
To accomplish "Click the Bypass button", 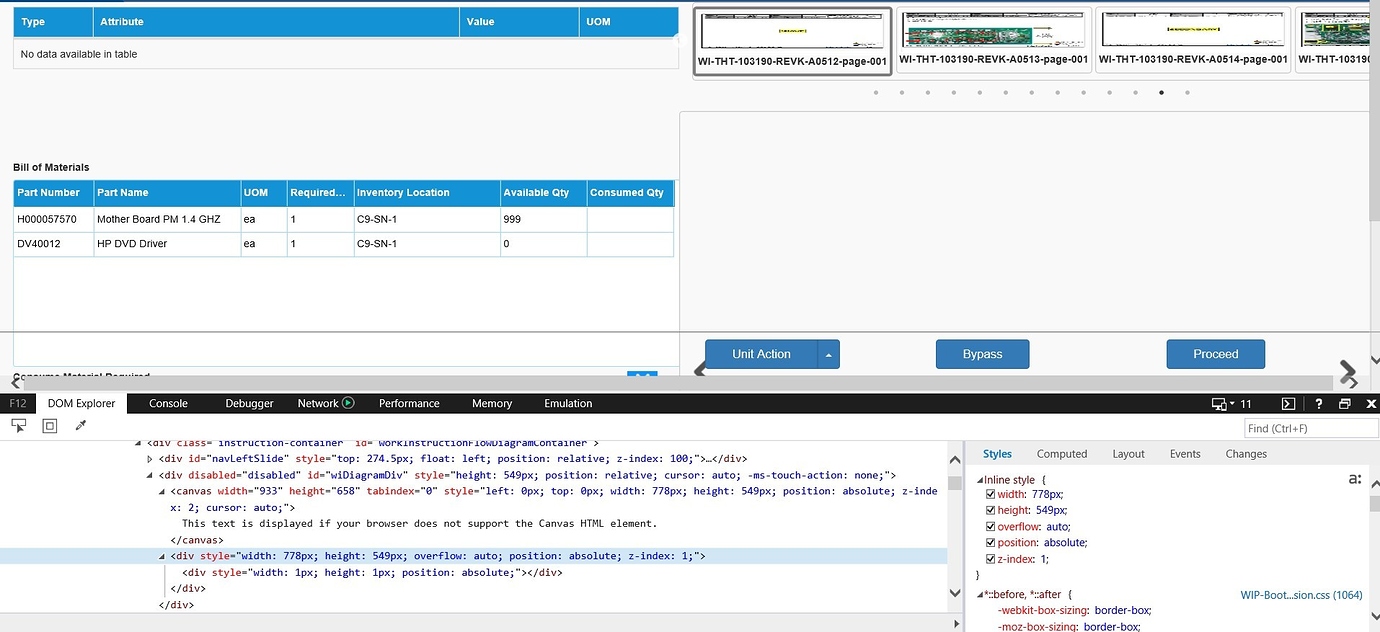I will (x=982, y=354).
